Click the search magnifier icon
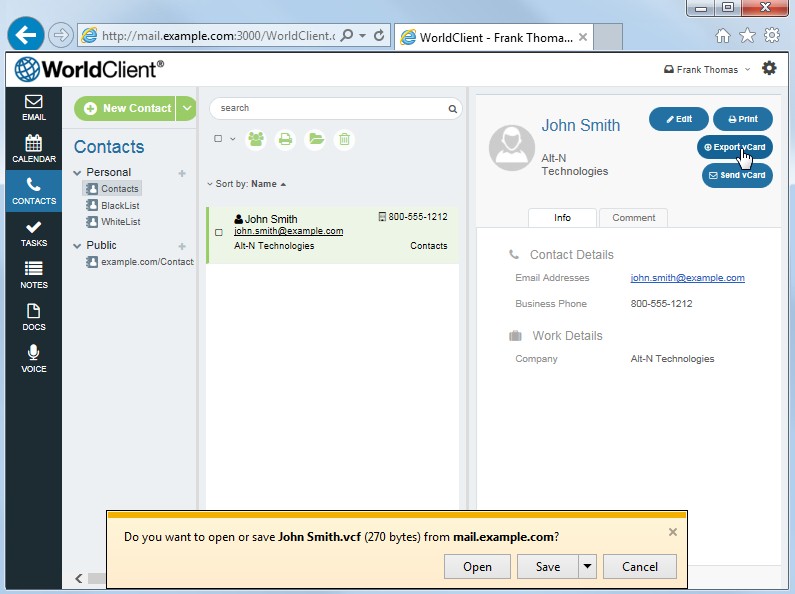795x594 pixels. tap(452, 108)
